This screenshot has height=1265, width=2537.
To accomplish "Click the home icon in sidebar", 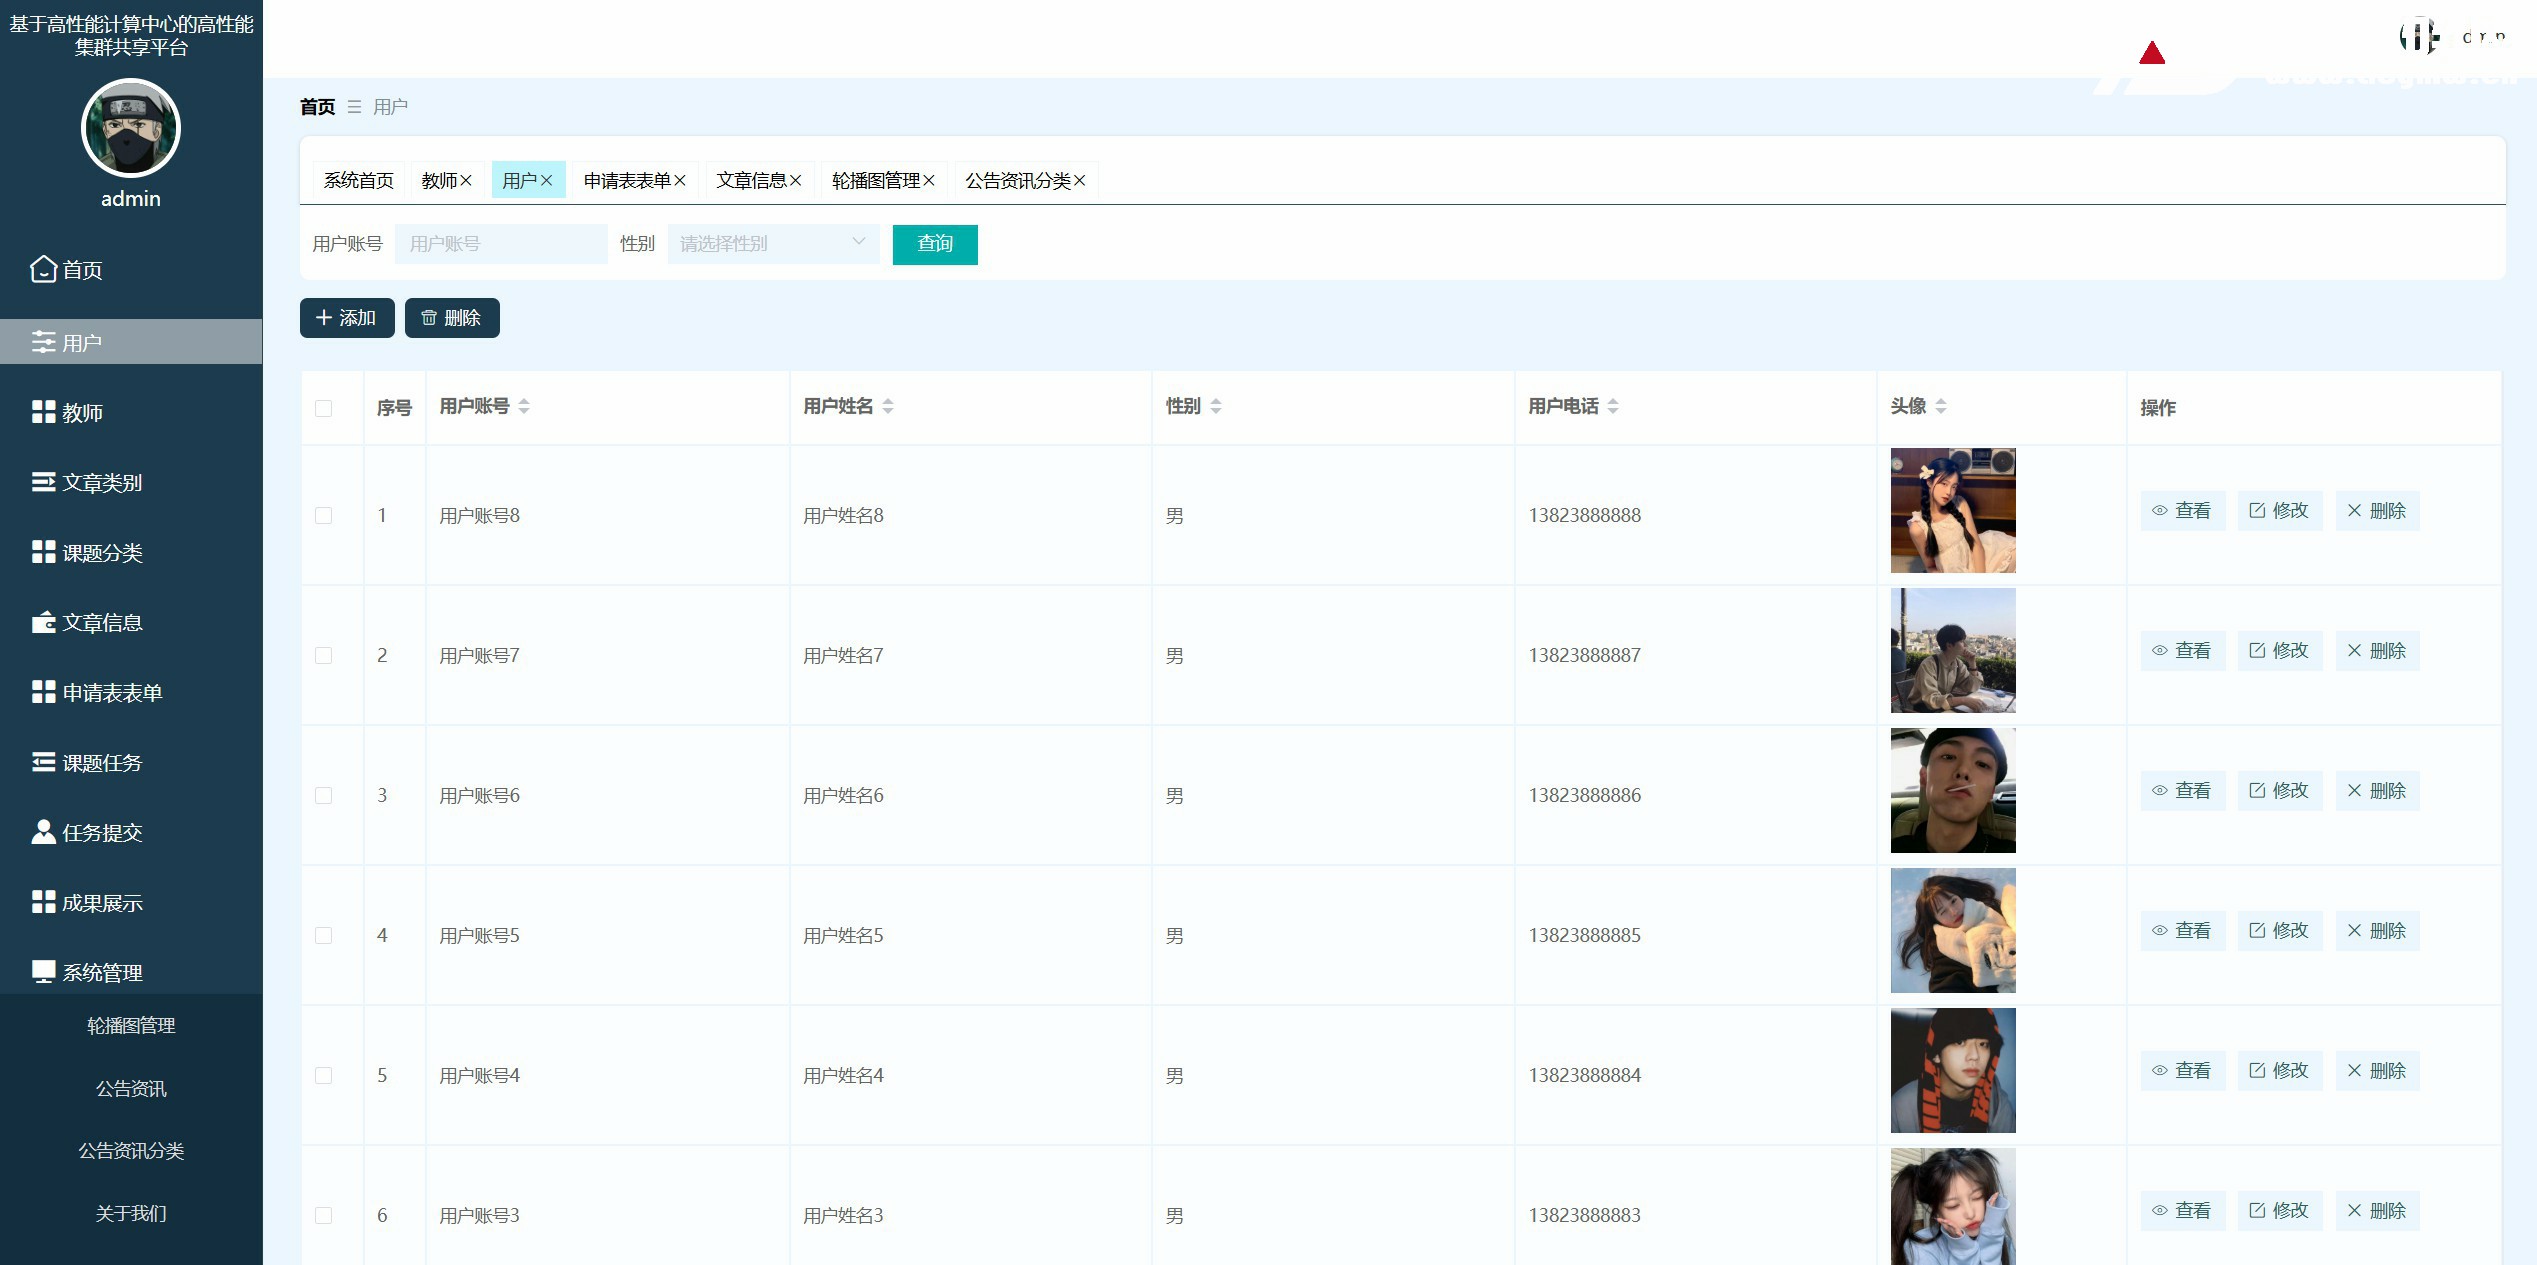I will pos(43,270).
